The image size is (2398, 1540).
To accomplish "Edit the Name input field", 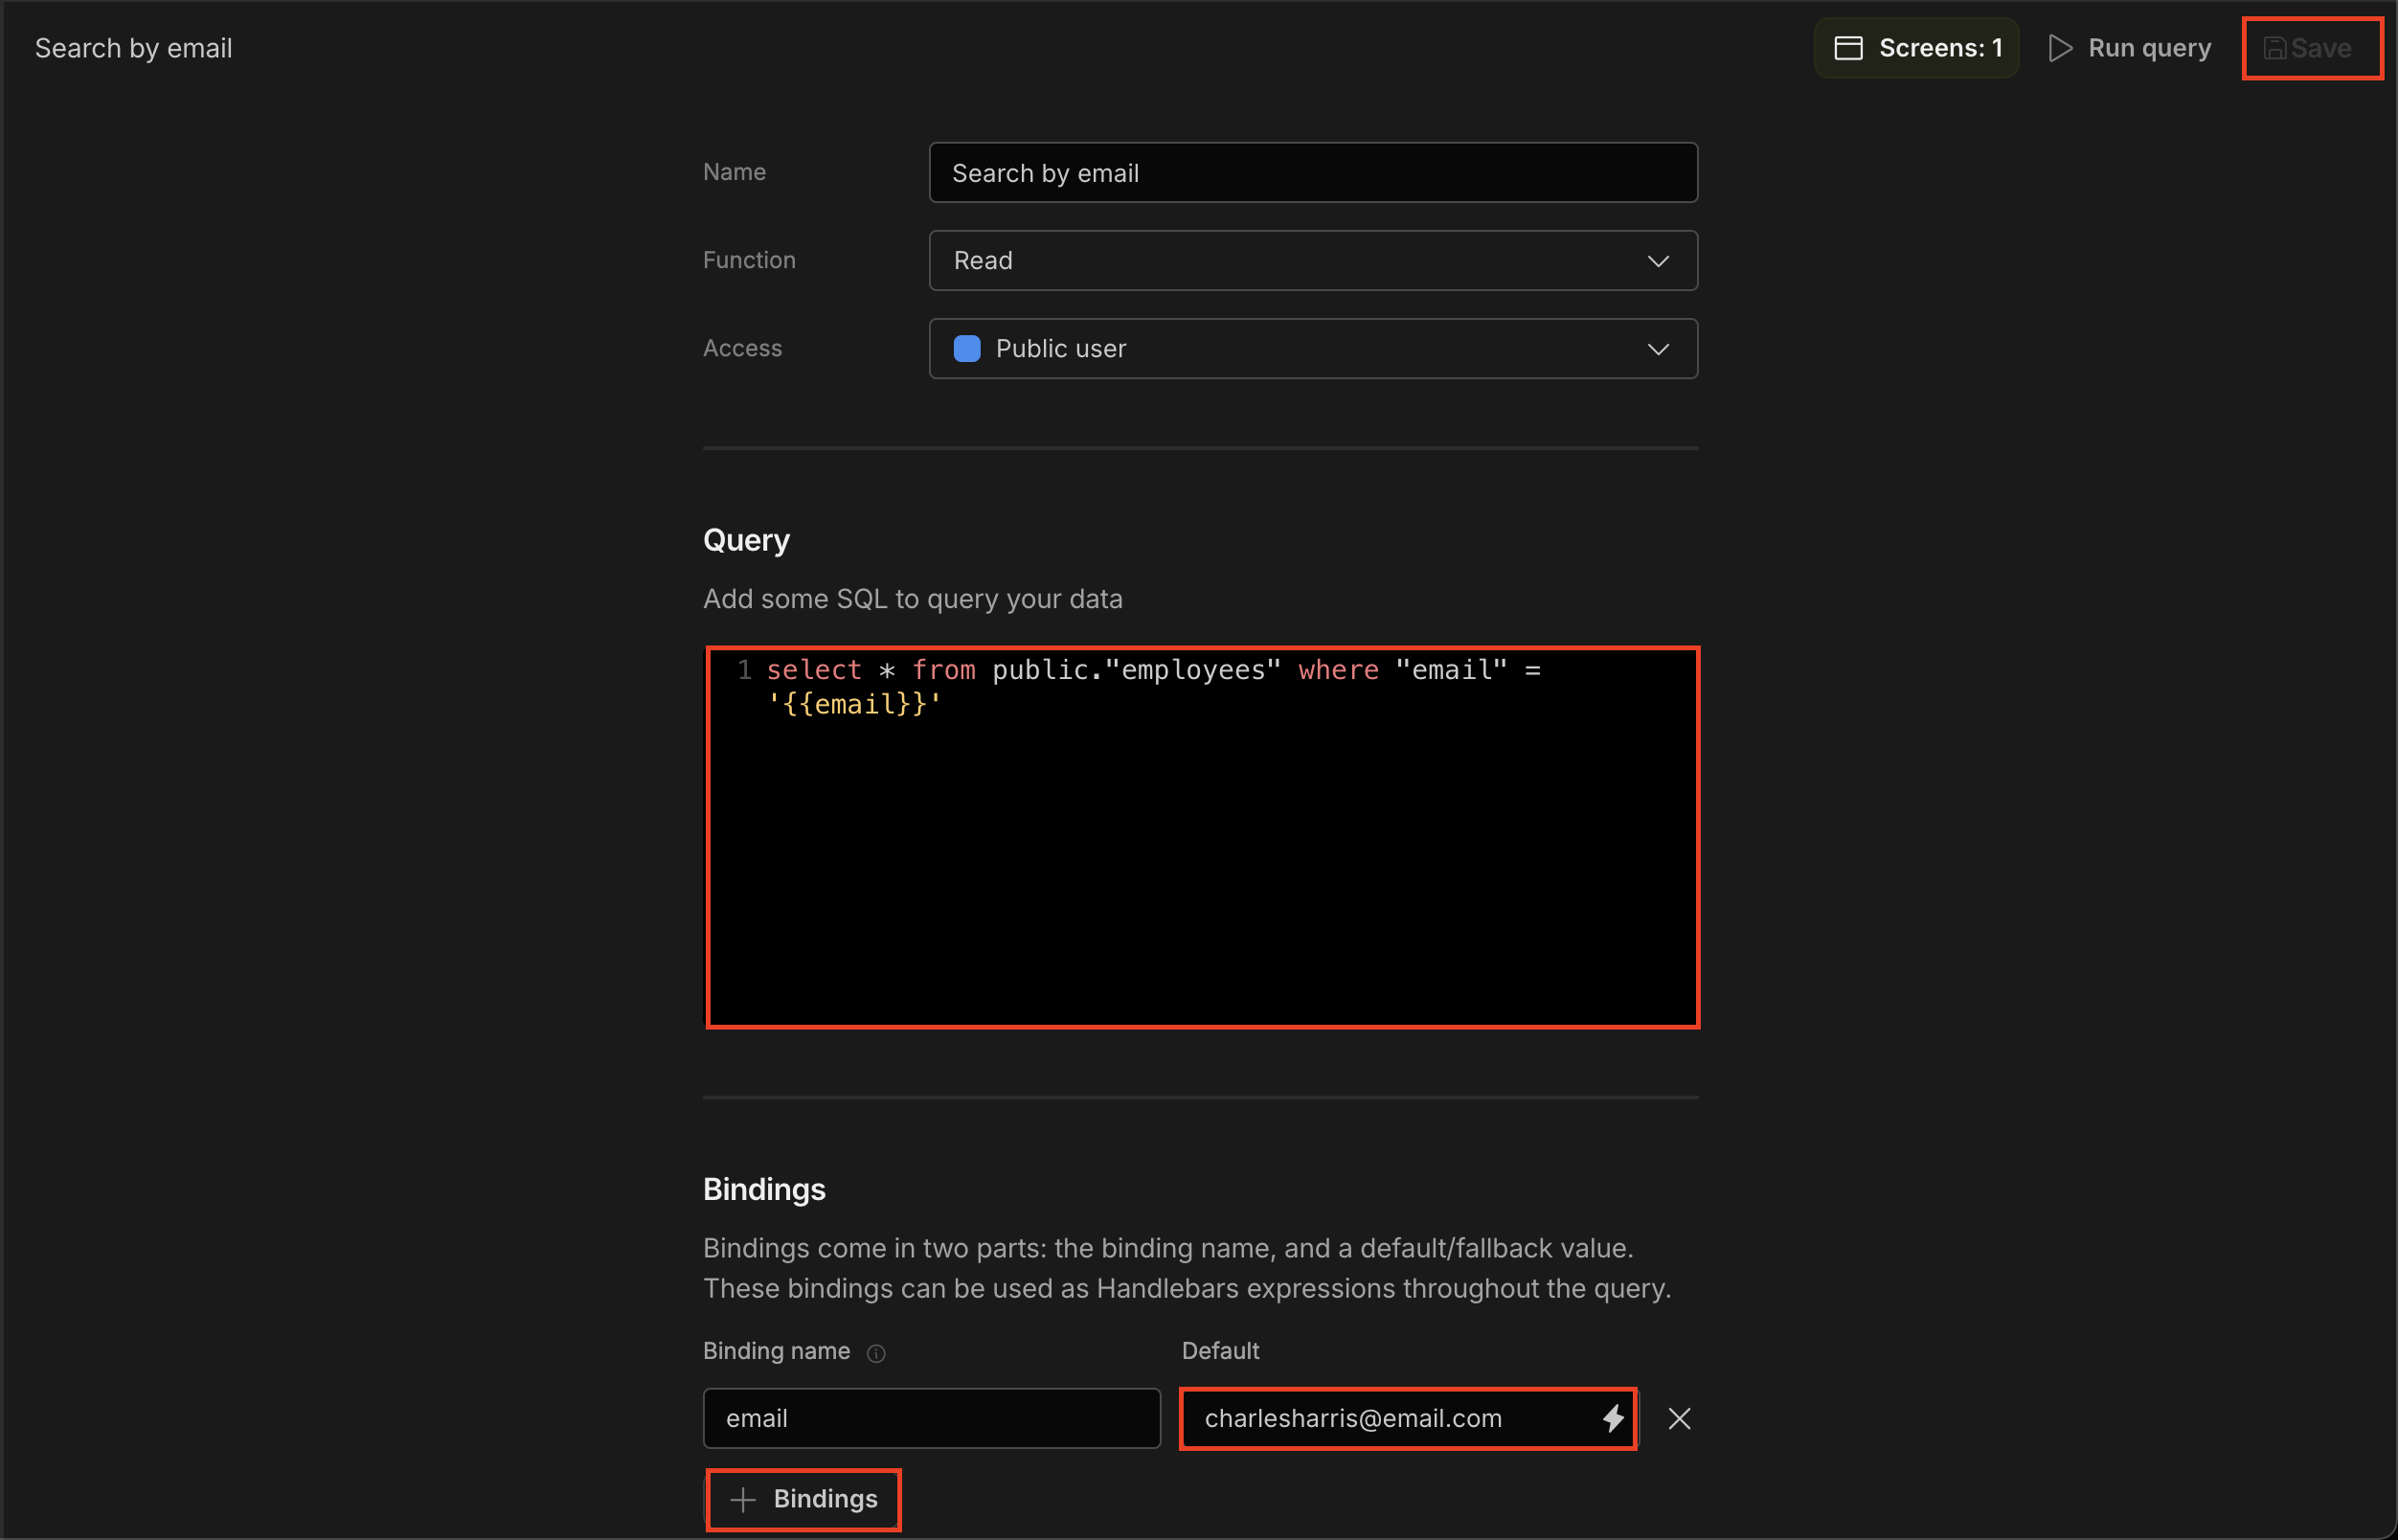I will click(x=1313, y=172).
